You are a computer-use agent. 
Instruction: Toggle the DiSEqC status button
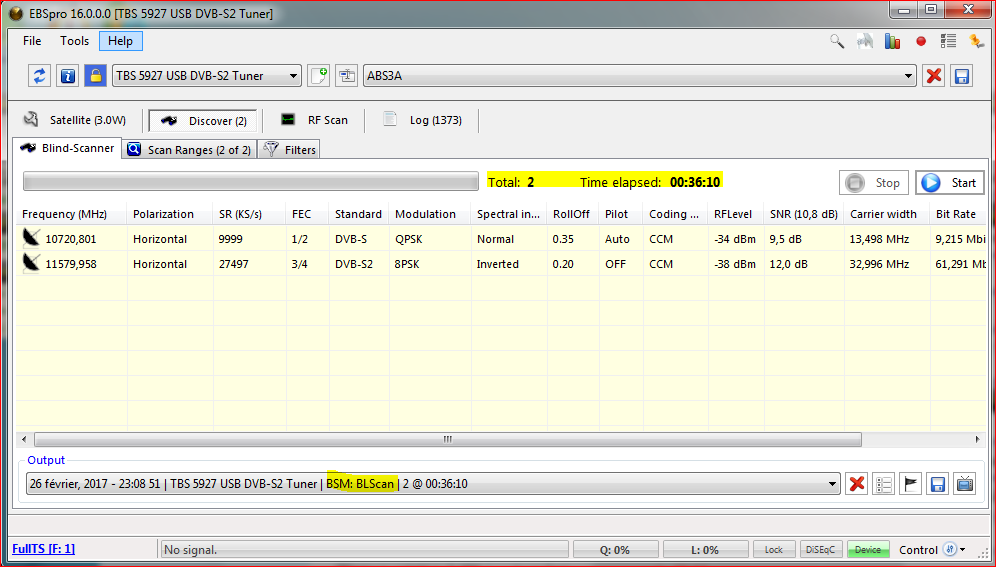point(821,550)
